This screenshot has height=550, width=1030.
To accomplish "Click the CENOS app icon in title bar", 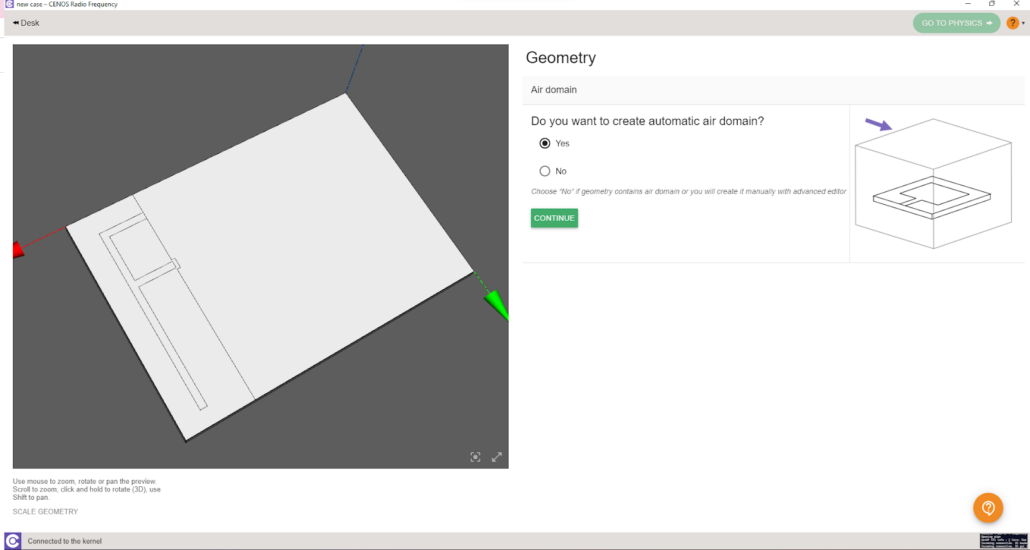I will click(x=8, y=5).
